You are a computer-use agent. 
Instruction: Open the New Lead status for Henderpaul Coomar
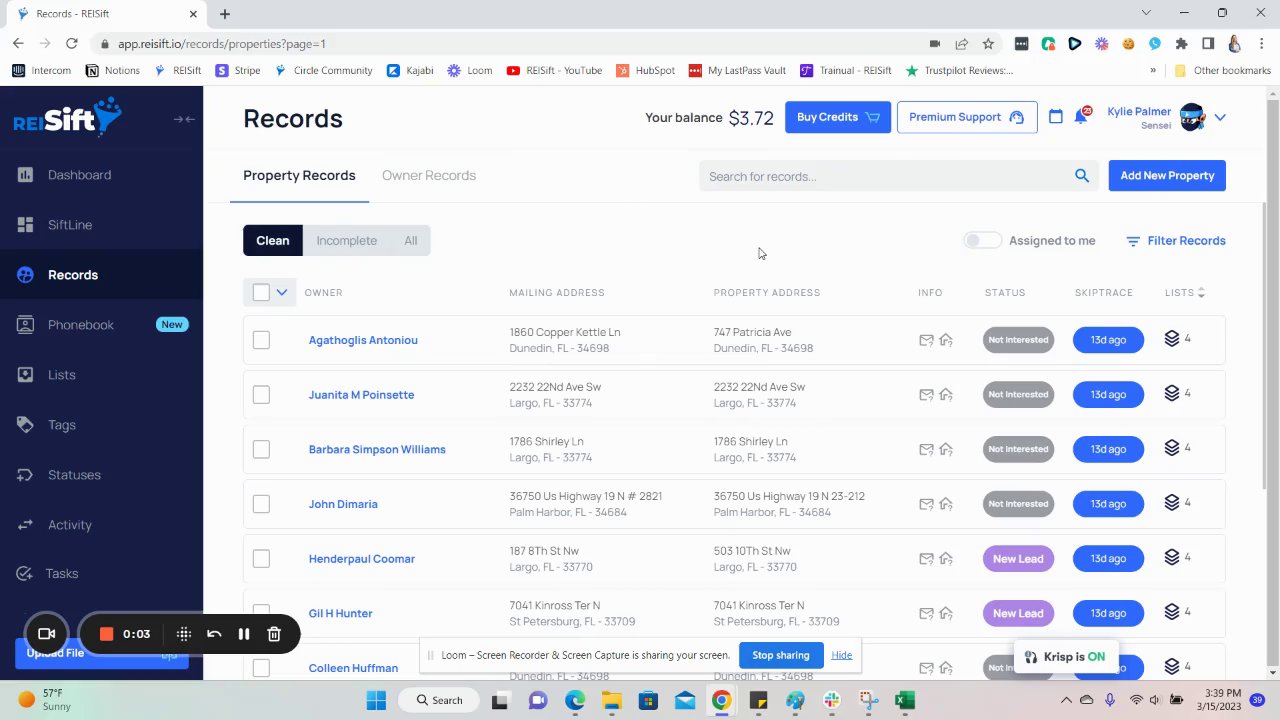tap(1018, 559)
